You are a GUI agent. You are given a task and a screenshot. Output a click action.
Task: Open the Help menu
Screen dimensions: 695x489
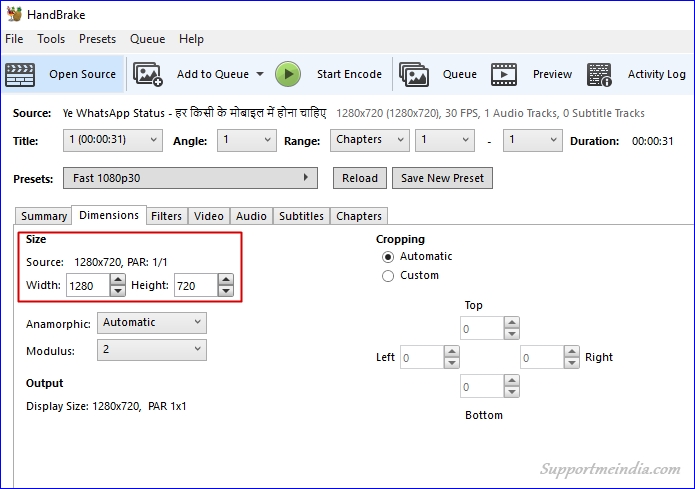click(x=191, y=39)
